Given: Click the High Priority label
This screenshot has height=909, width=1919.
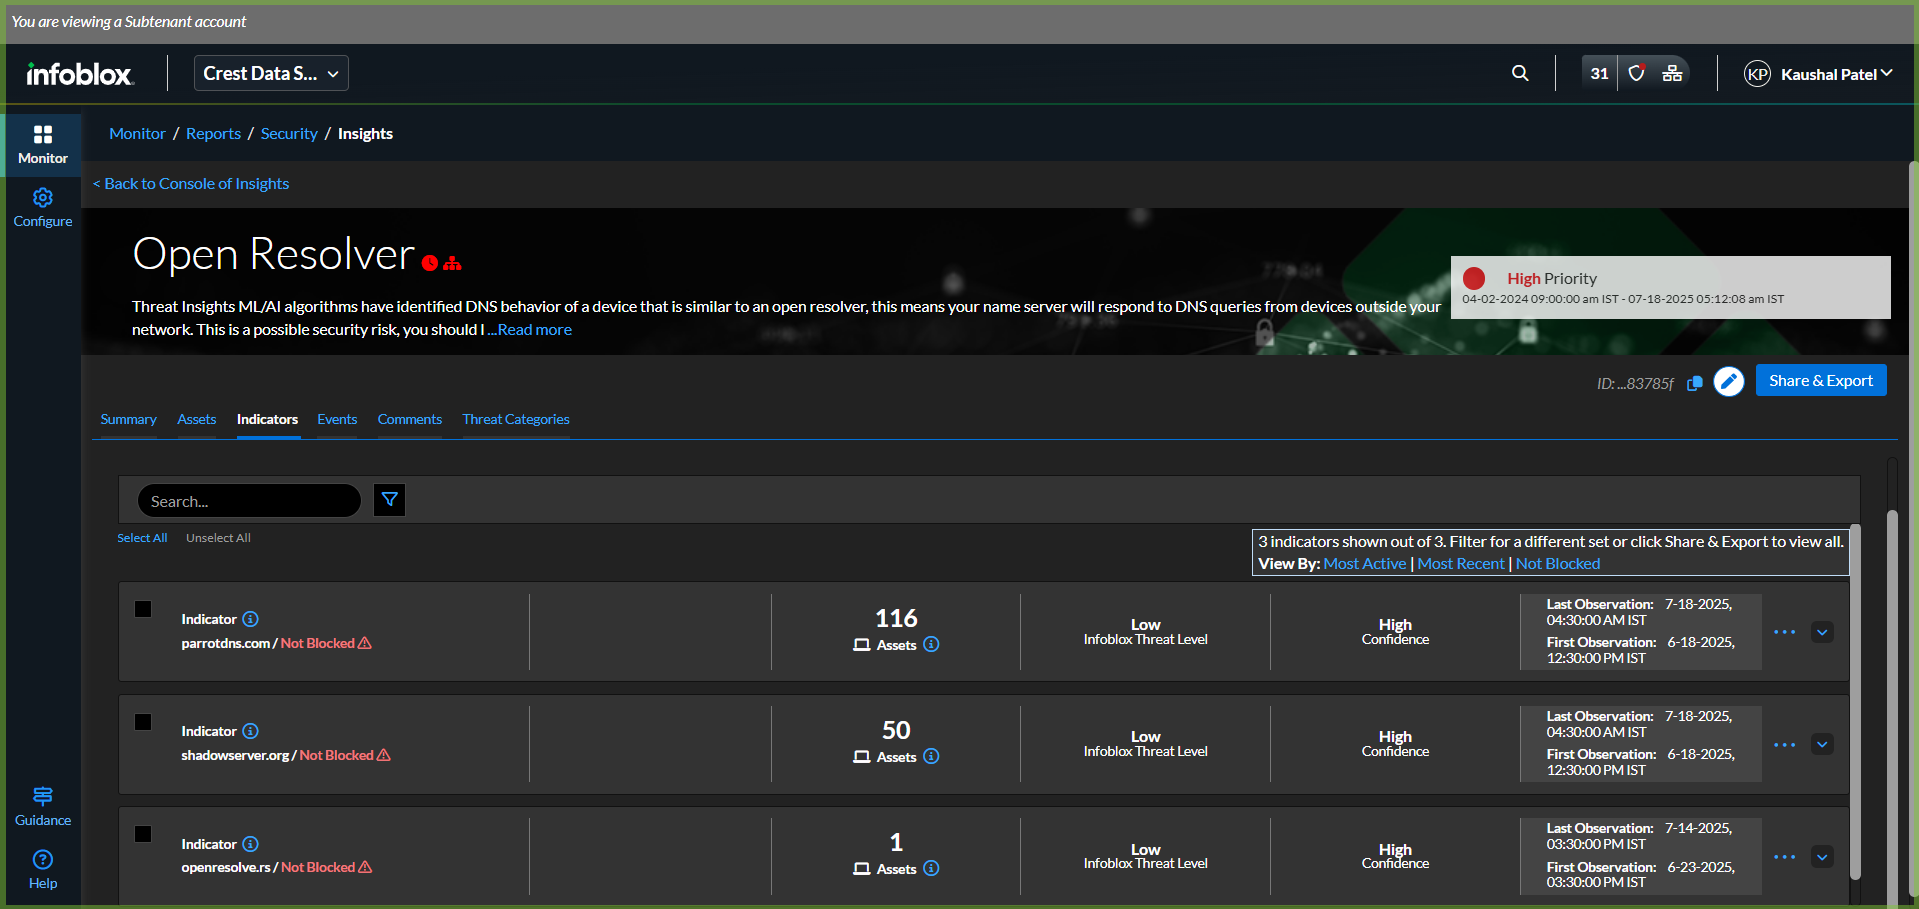Looking at the screenshot, I should pyautogui.click(x=1552, y=279).
